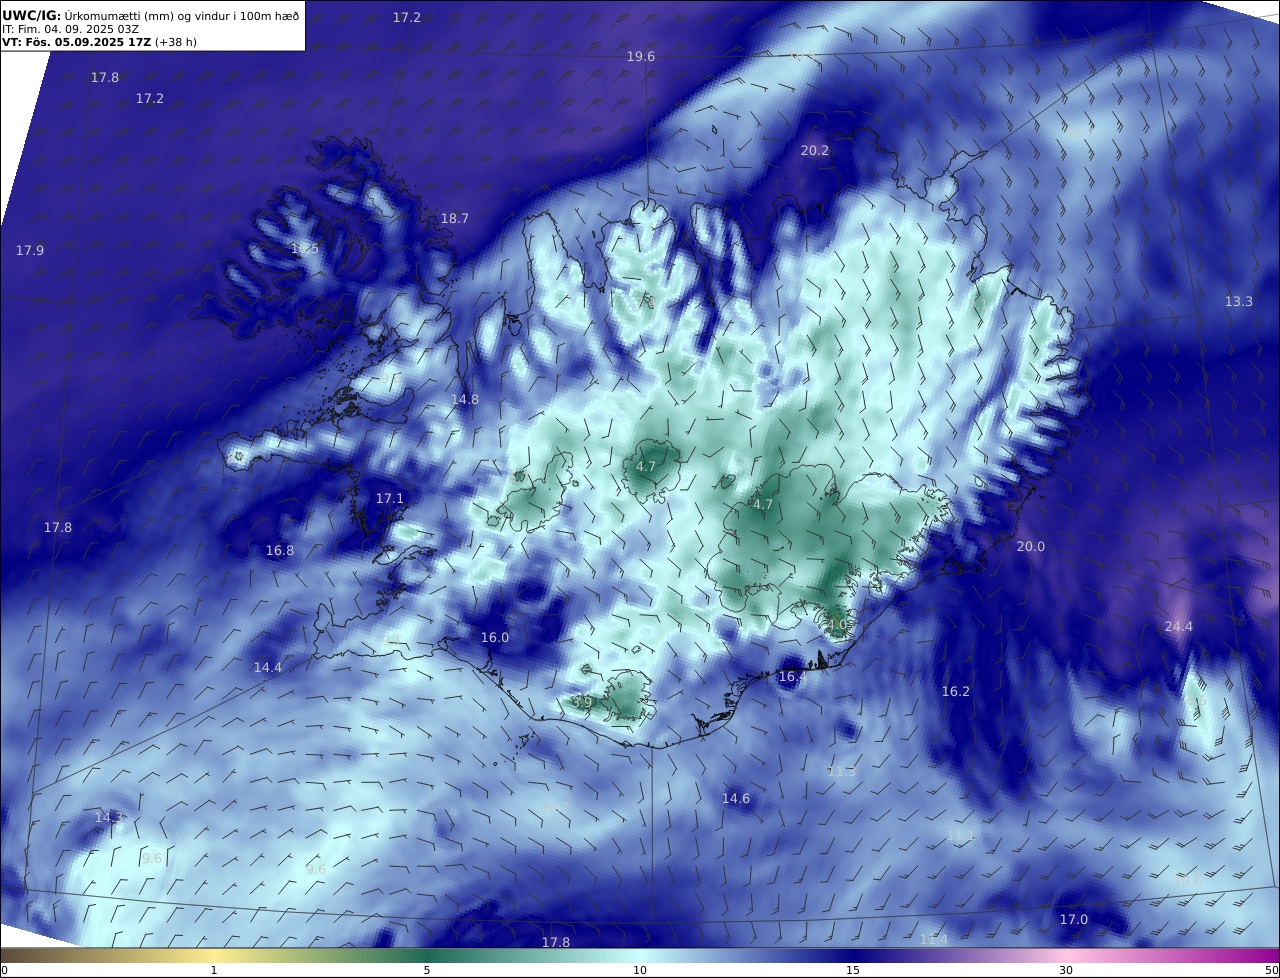Click the 16.2 map value

click(x=956, y=691)
